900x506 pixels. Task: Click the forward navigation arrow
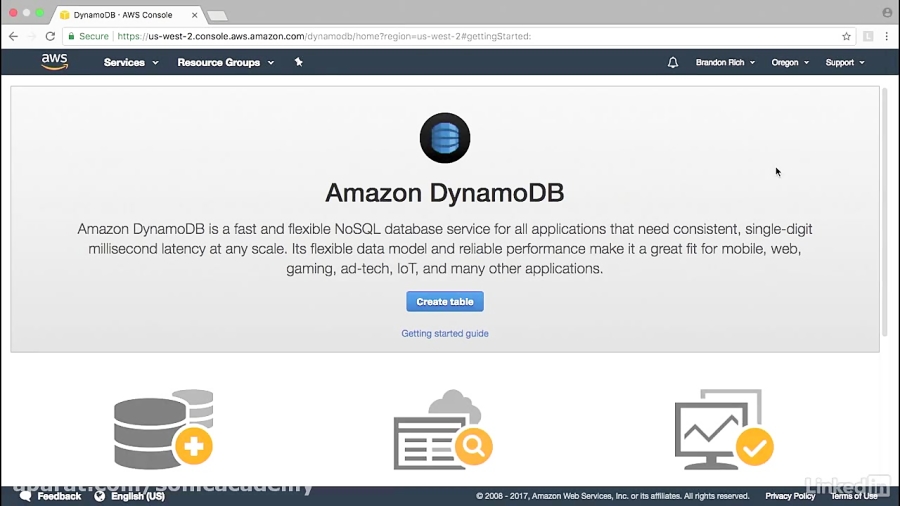click(32, 36)
